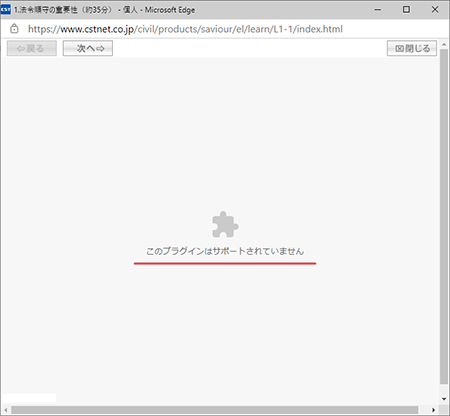Click the URL address field
Viewport: 450px width, 416px height.
(185, 29)
